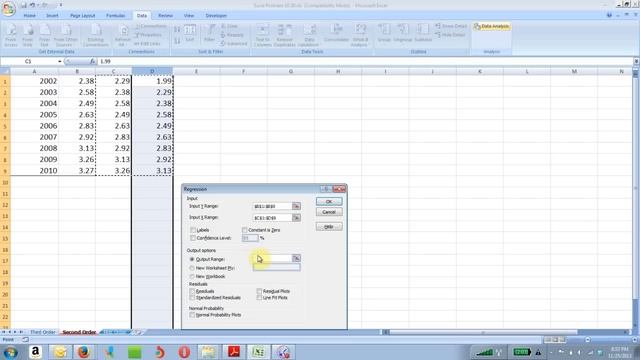Open Existing Connections
The image size is (640, 360).
[x=96, y=35]
